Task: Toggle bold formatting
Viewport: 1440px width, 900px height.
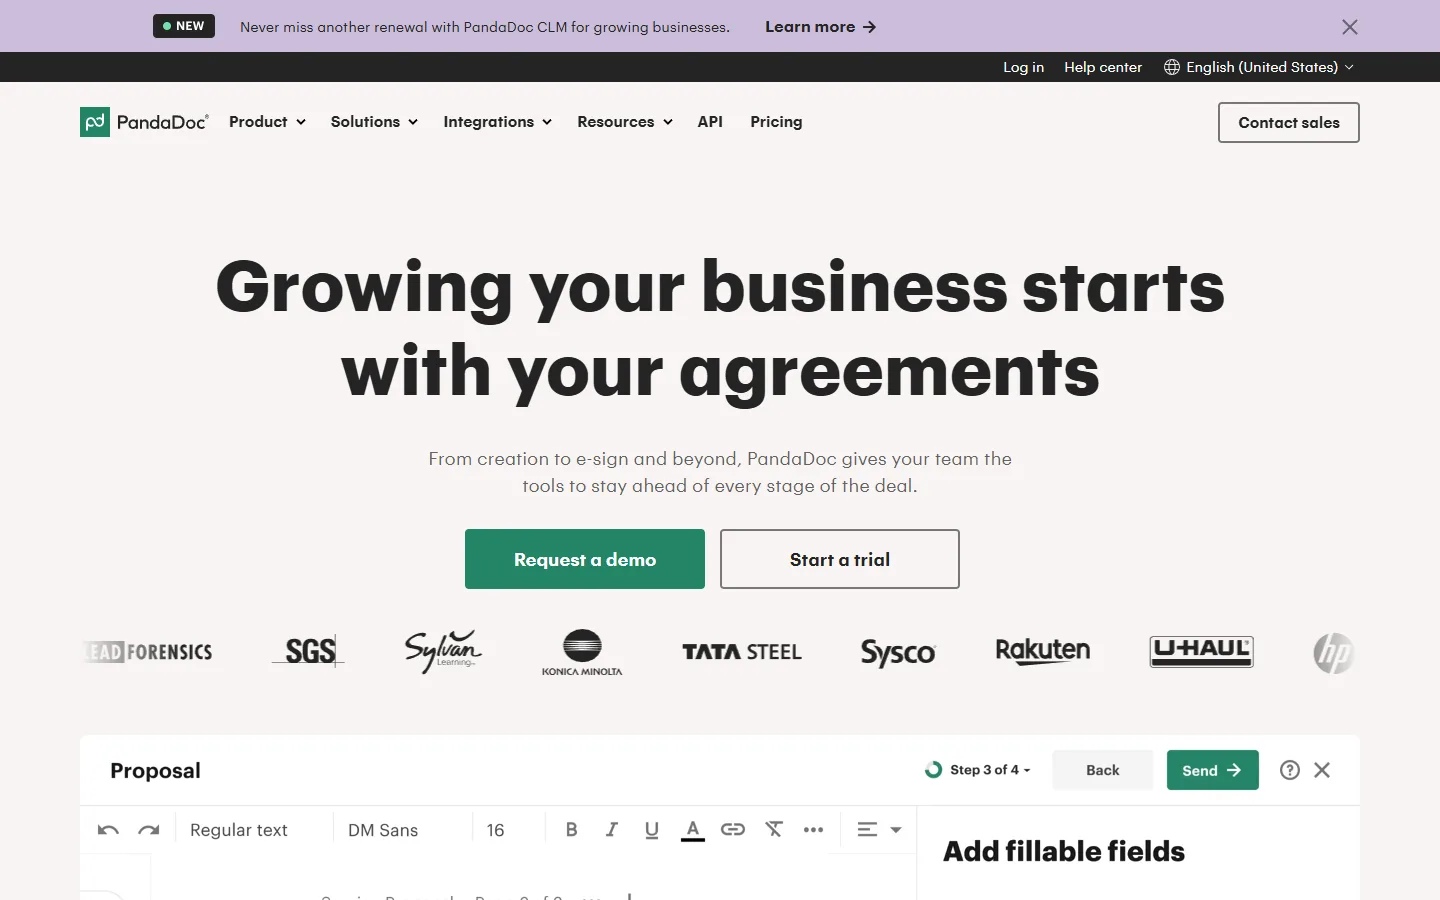Action: pyautogui.click(x=572, y=830)
